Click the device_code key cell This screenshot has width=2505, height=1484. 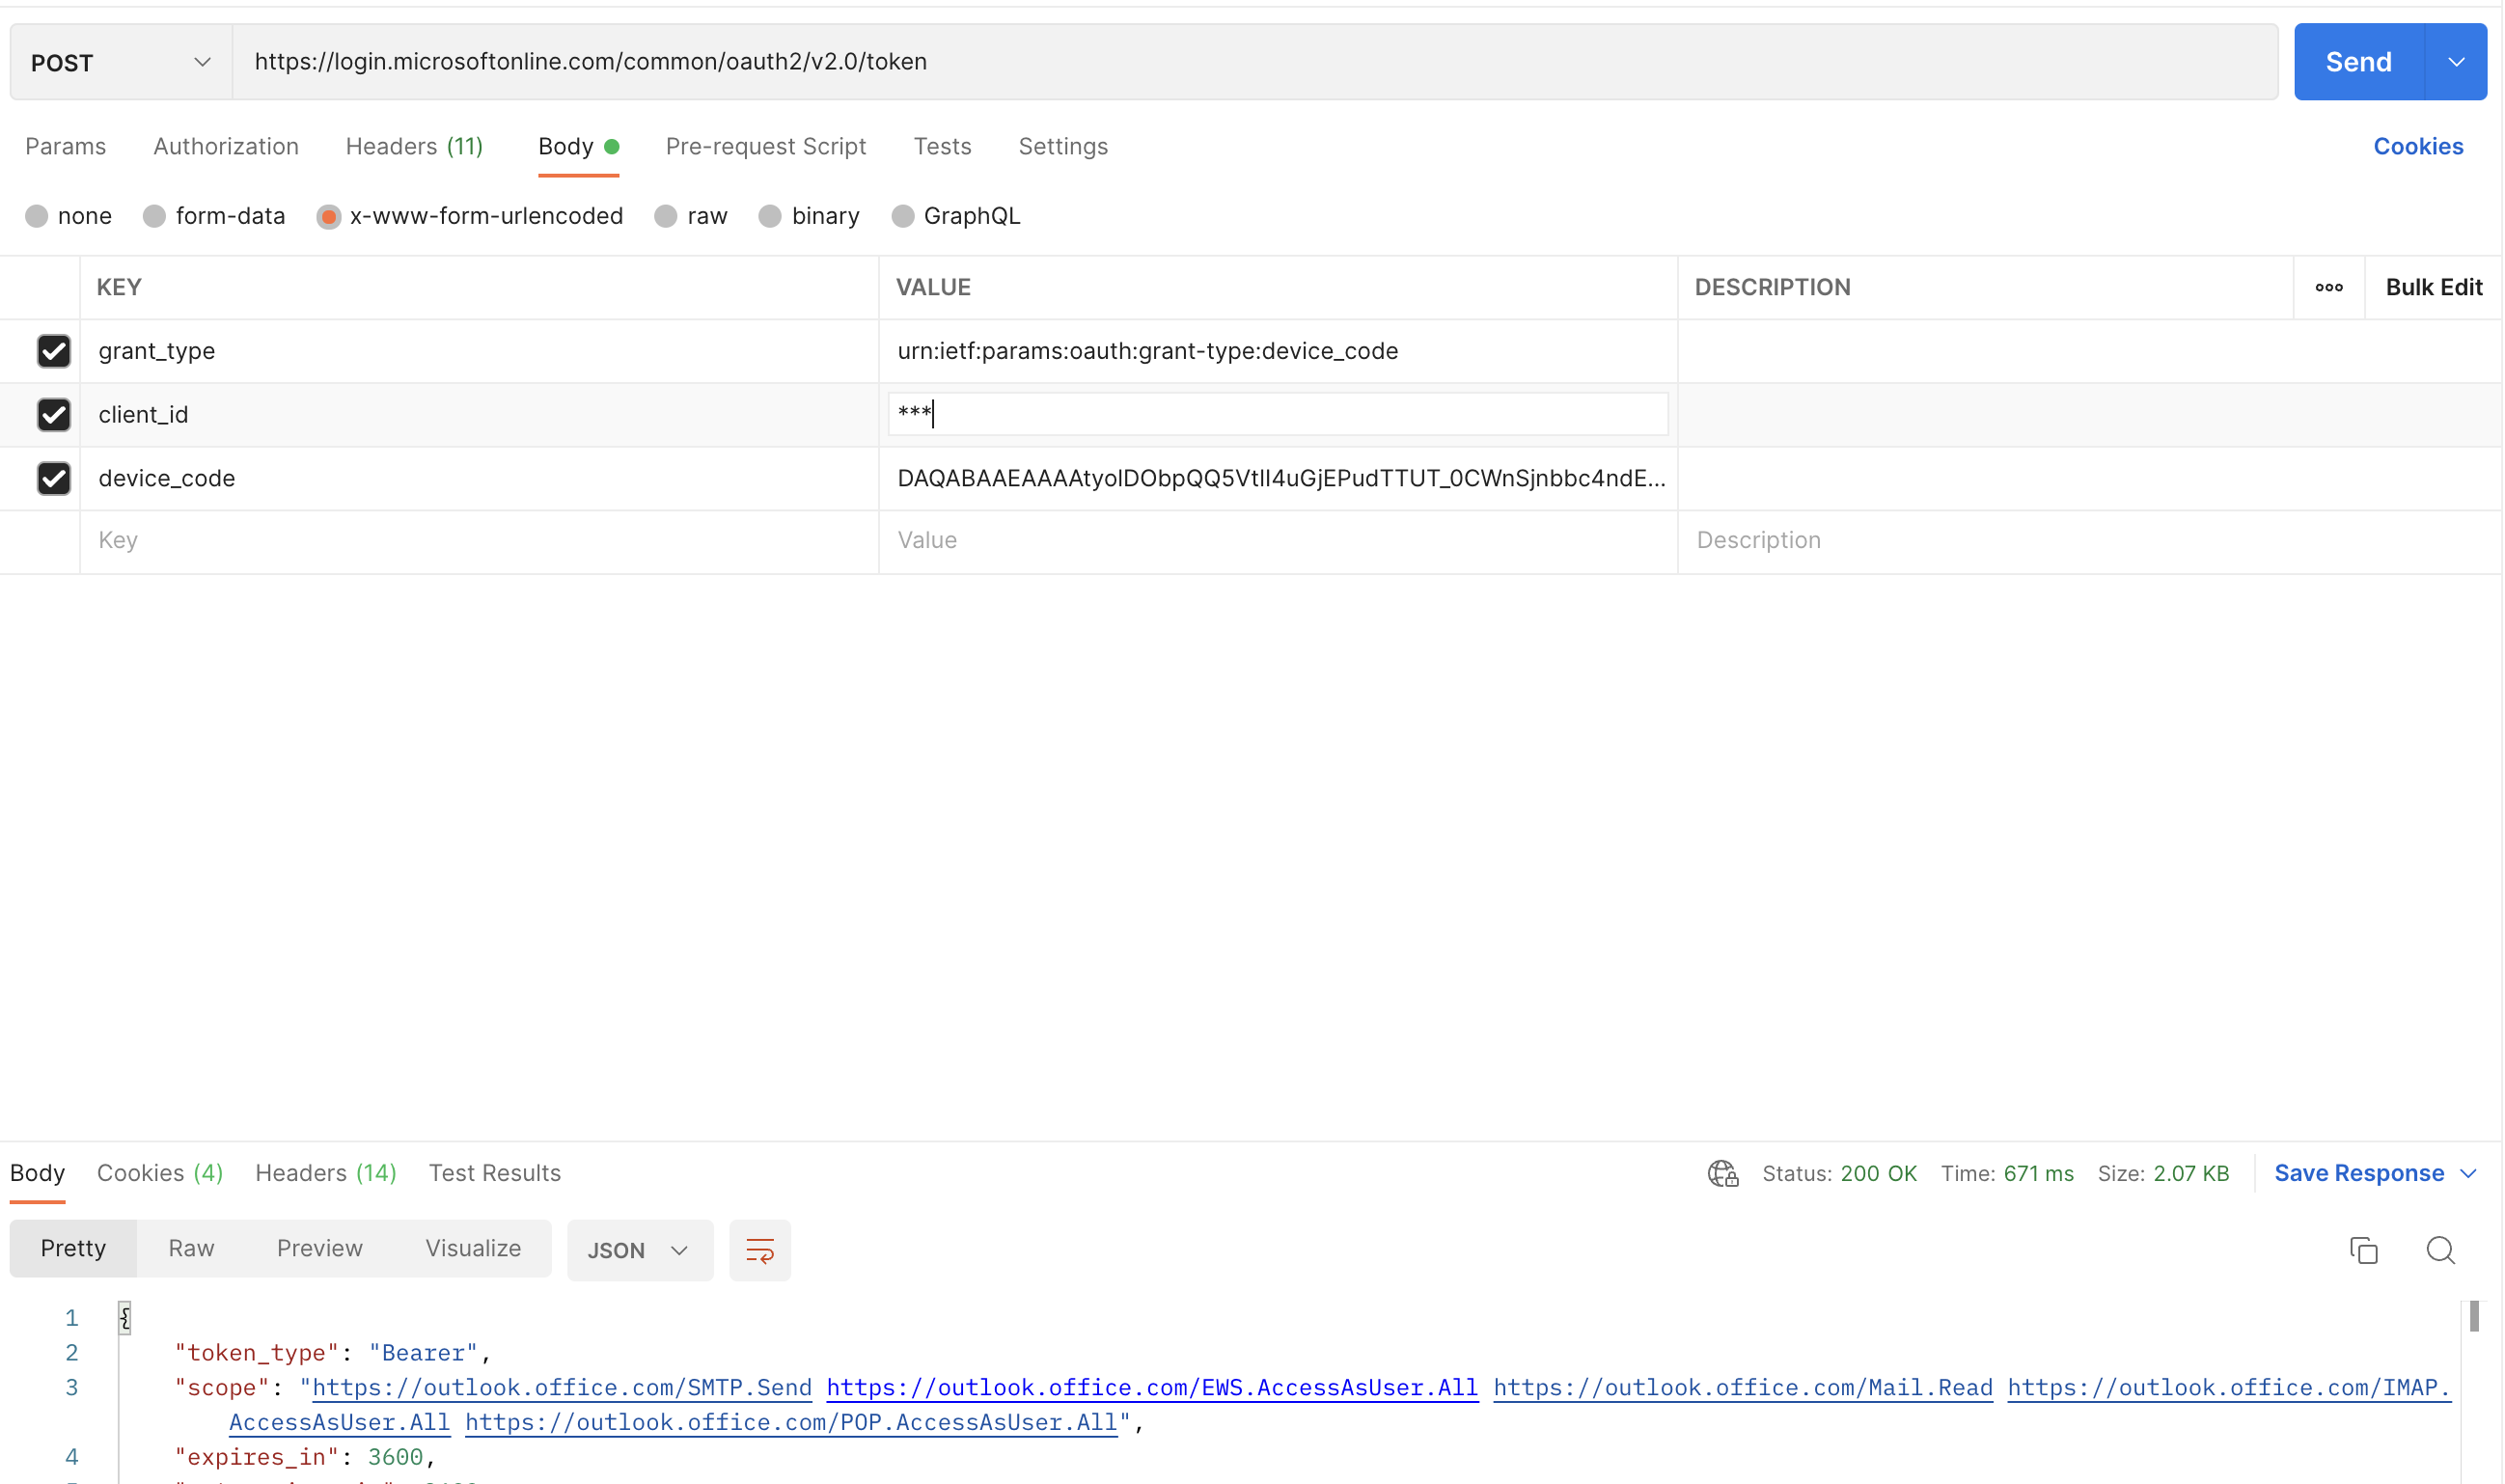pyautogui.click(x=480, y=479)
